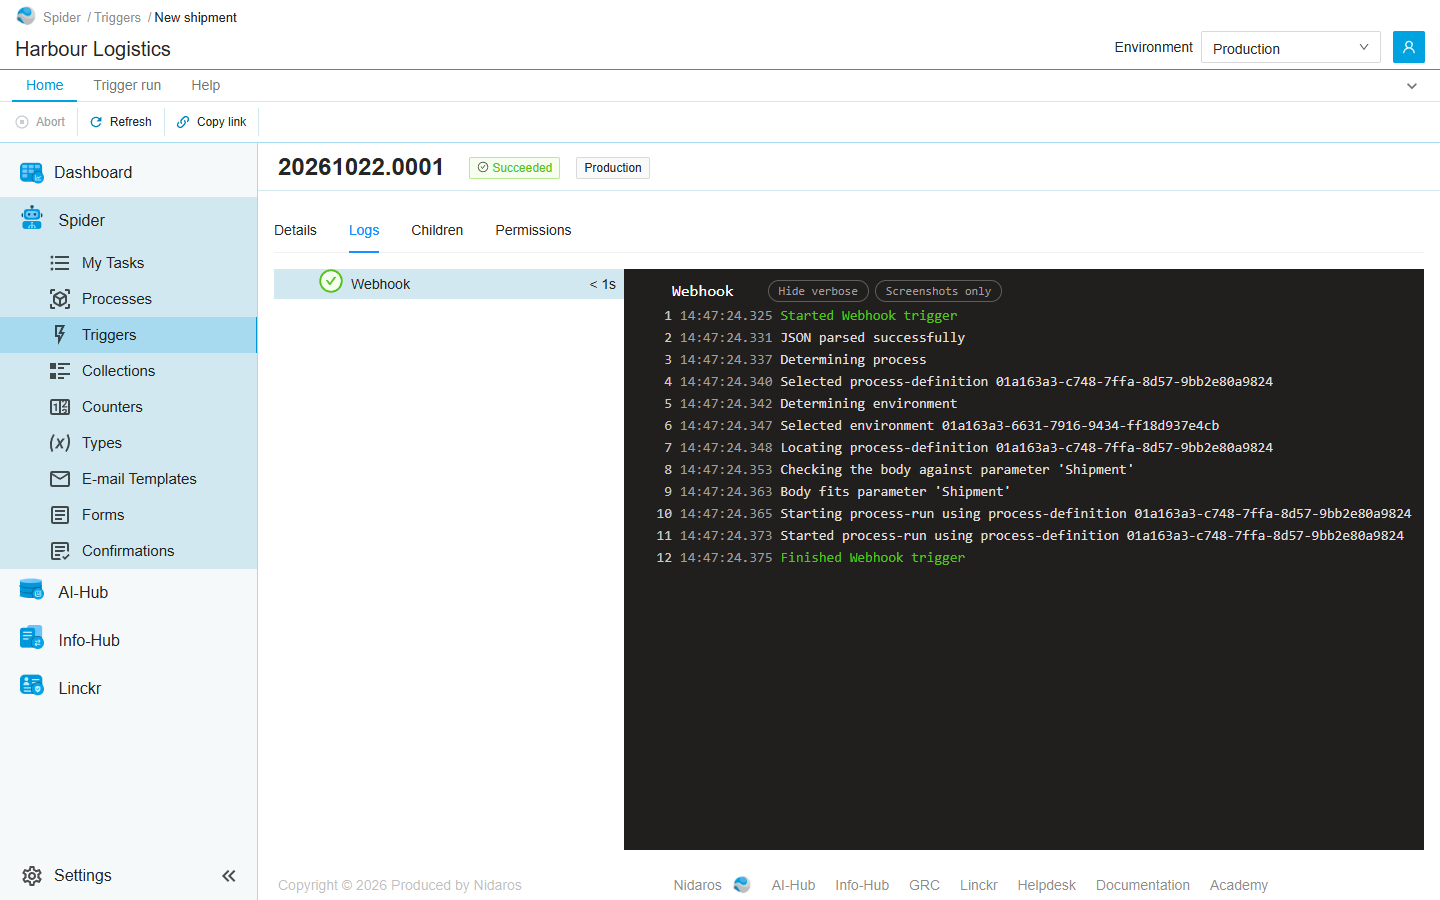The height and width of the screenshot is (900, 1440).
Task: Open the Academy footer link
Action: (x=1239, y=885)
